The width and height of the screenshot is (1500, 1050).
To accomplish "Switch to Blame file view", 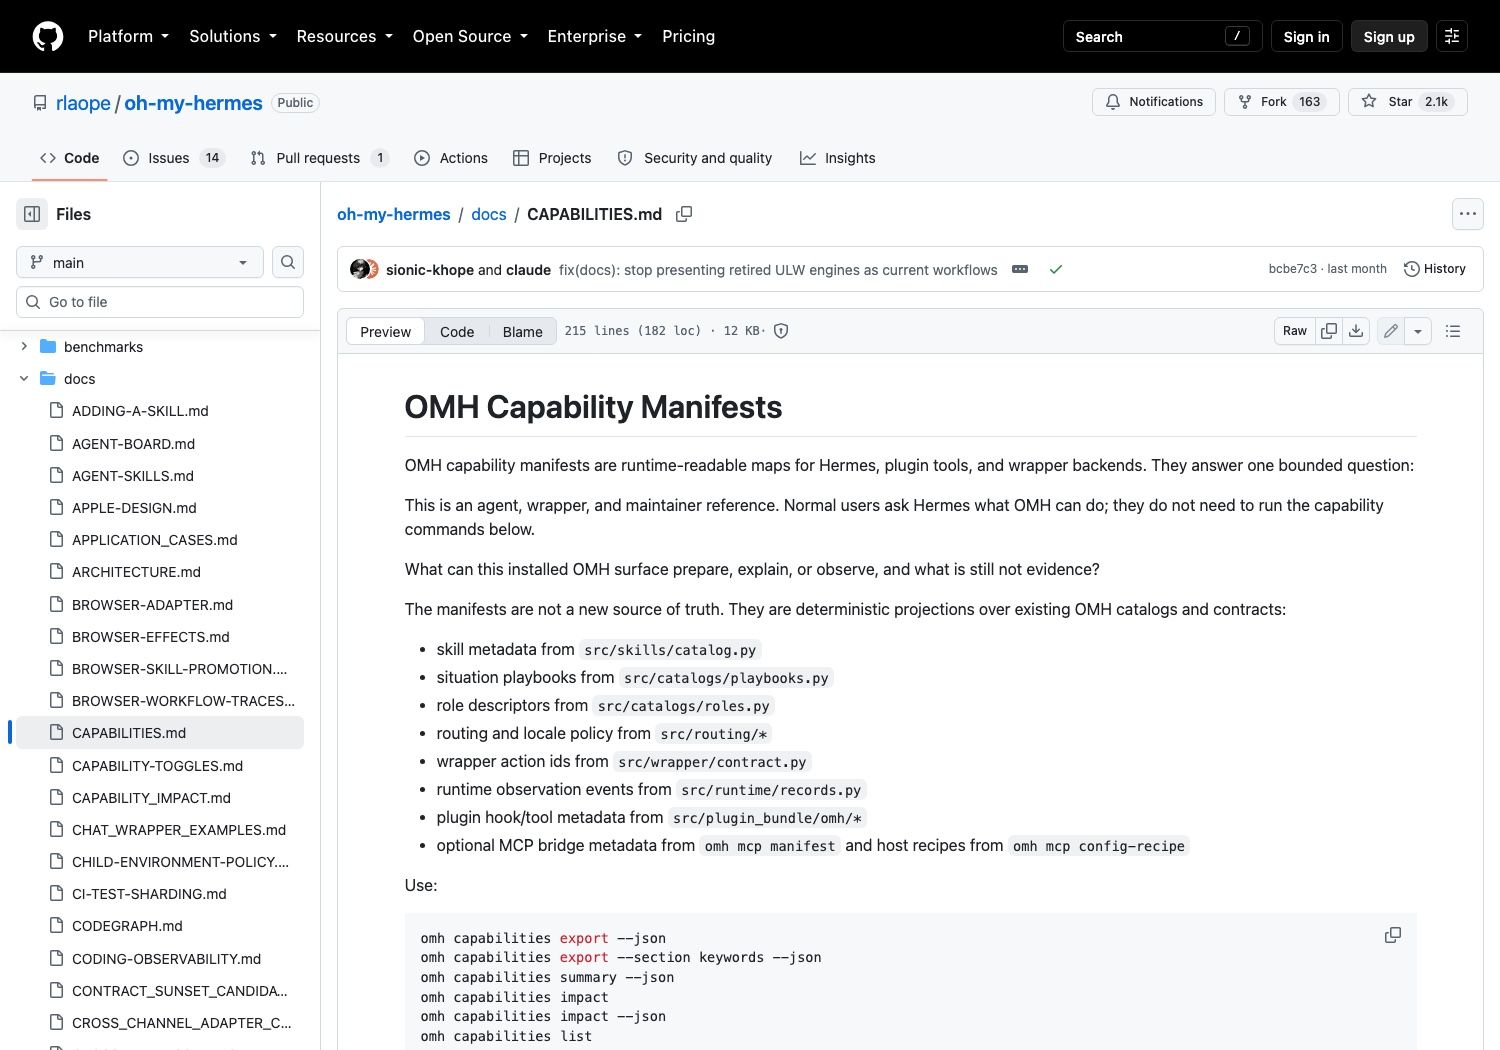I will tap(522, 331).
